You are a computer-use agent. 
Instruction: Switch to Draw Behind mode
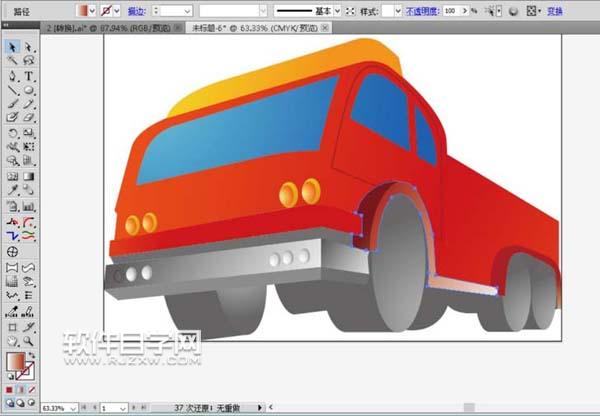(x=20, y=403)
